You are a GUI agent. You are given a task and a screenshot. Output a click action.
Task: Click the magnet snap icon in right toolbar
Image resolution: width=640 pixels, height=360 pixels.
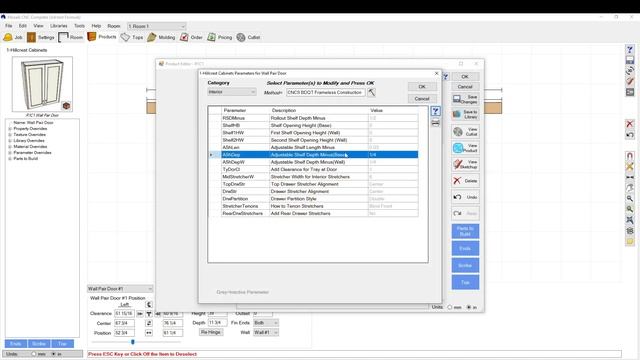pyautogui.click(x=630, y=156)
